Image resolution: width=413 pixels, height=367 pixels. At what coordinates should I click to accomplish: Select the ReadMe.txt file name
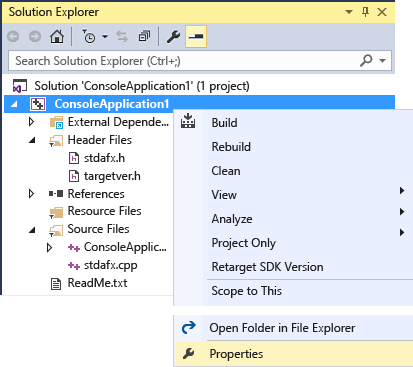coord(97,283)
